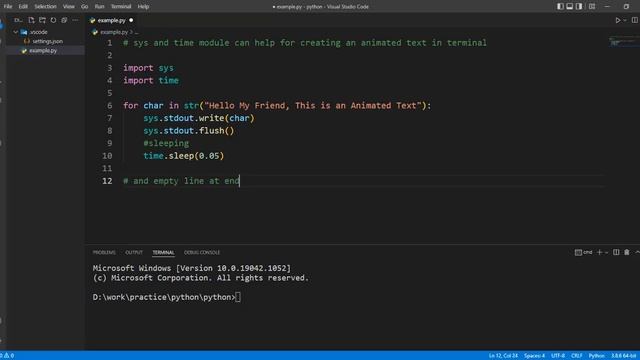
Task: Open the Terminal menu
Action: (x=121, y=7)
